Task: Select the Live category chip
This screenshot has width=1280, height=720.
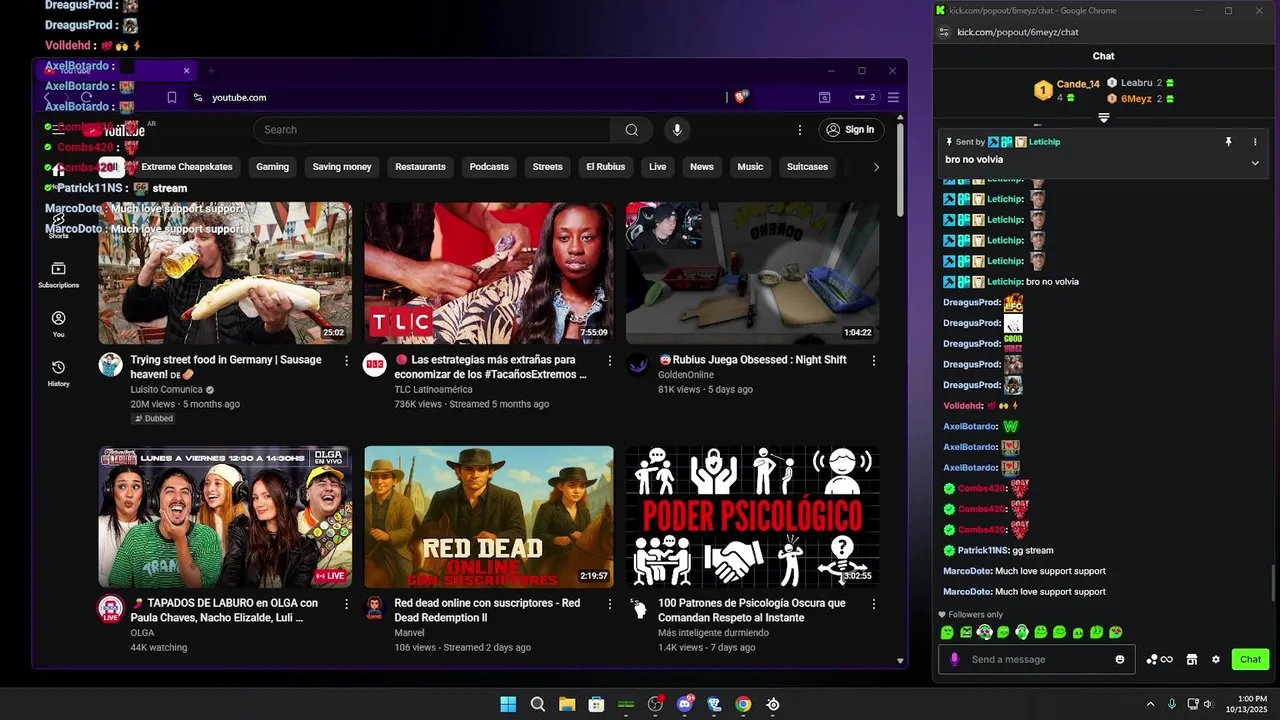Action: click(657, 167)
